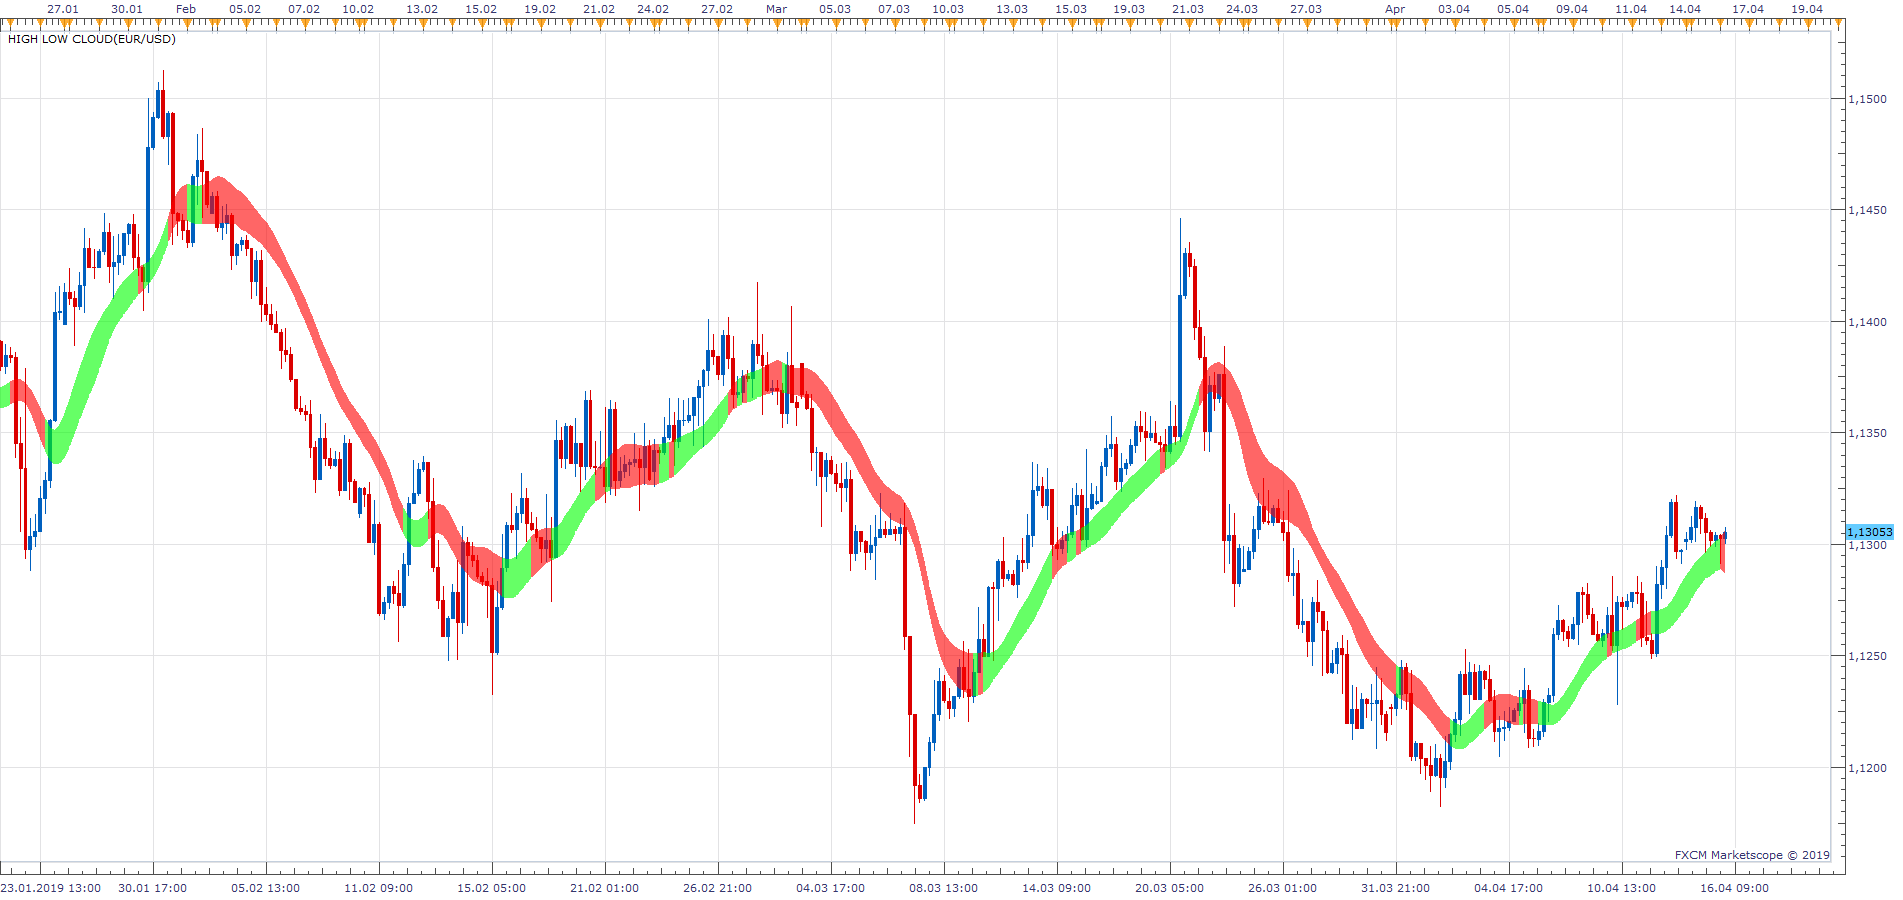
Task: Click bottom axis label 31.03 21:00
Action: point(1396,888)
